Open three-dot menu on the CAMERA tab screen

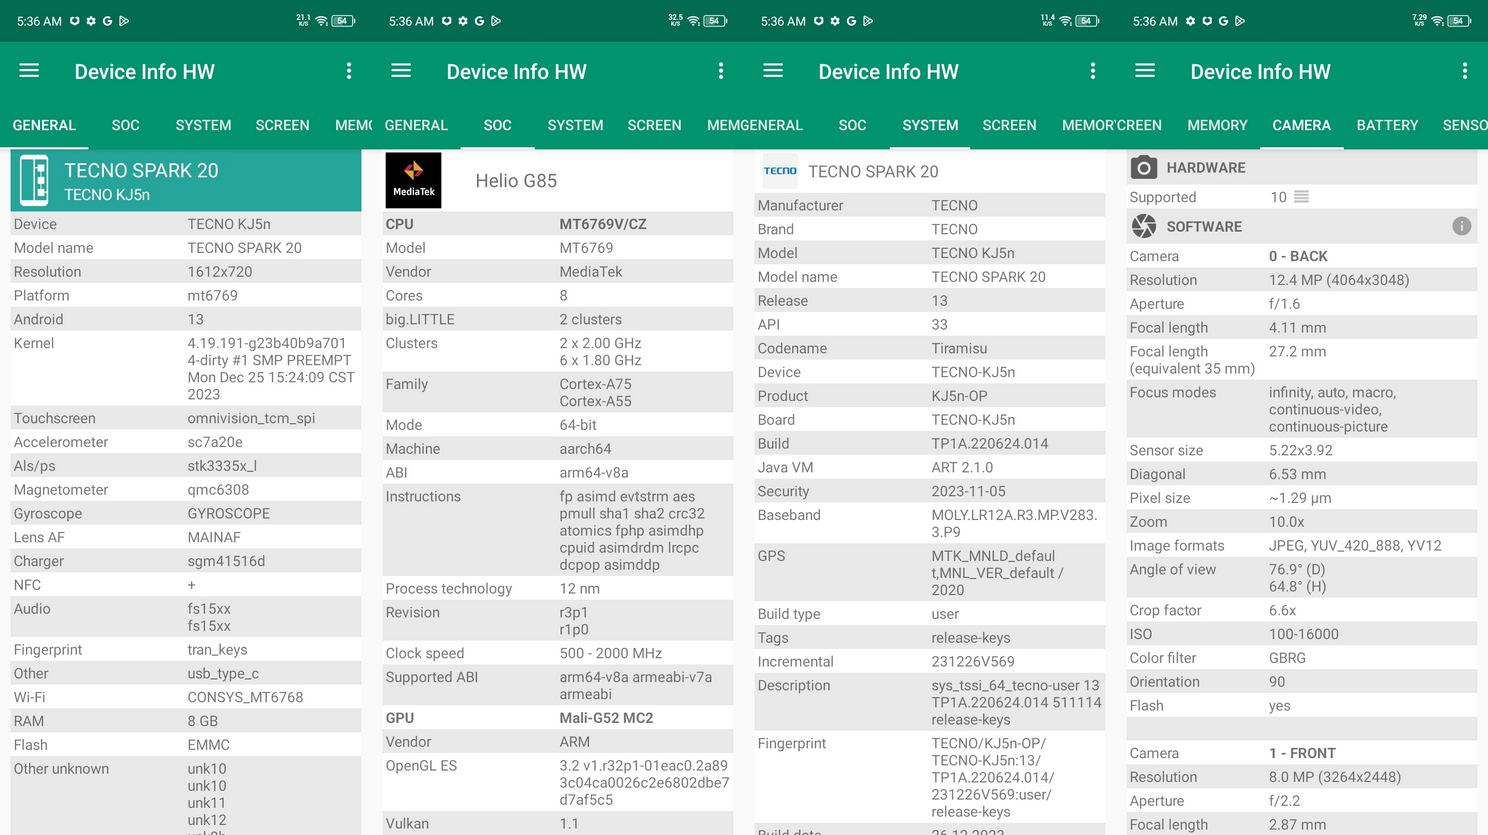click(1465, 71)
